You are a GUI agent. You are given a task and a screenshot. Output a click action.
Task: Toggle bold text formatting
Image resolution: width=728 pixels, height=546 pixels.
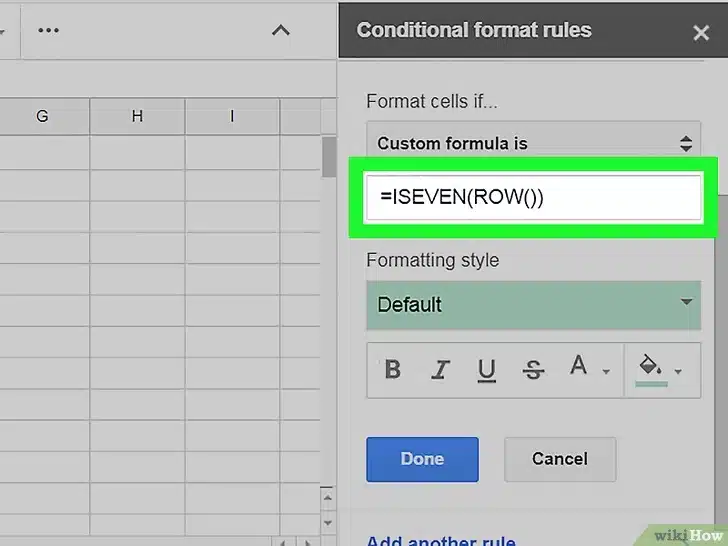click(x=393, y=370)
